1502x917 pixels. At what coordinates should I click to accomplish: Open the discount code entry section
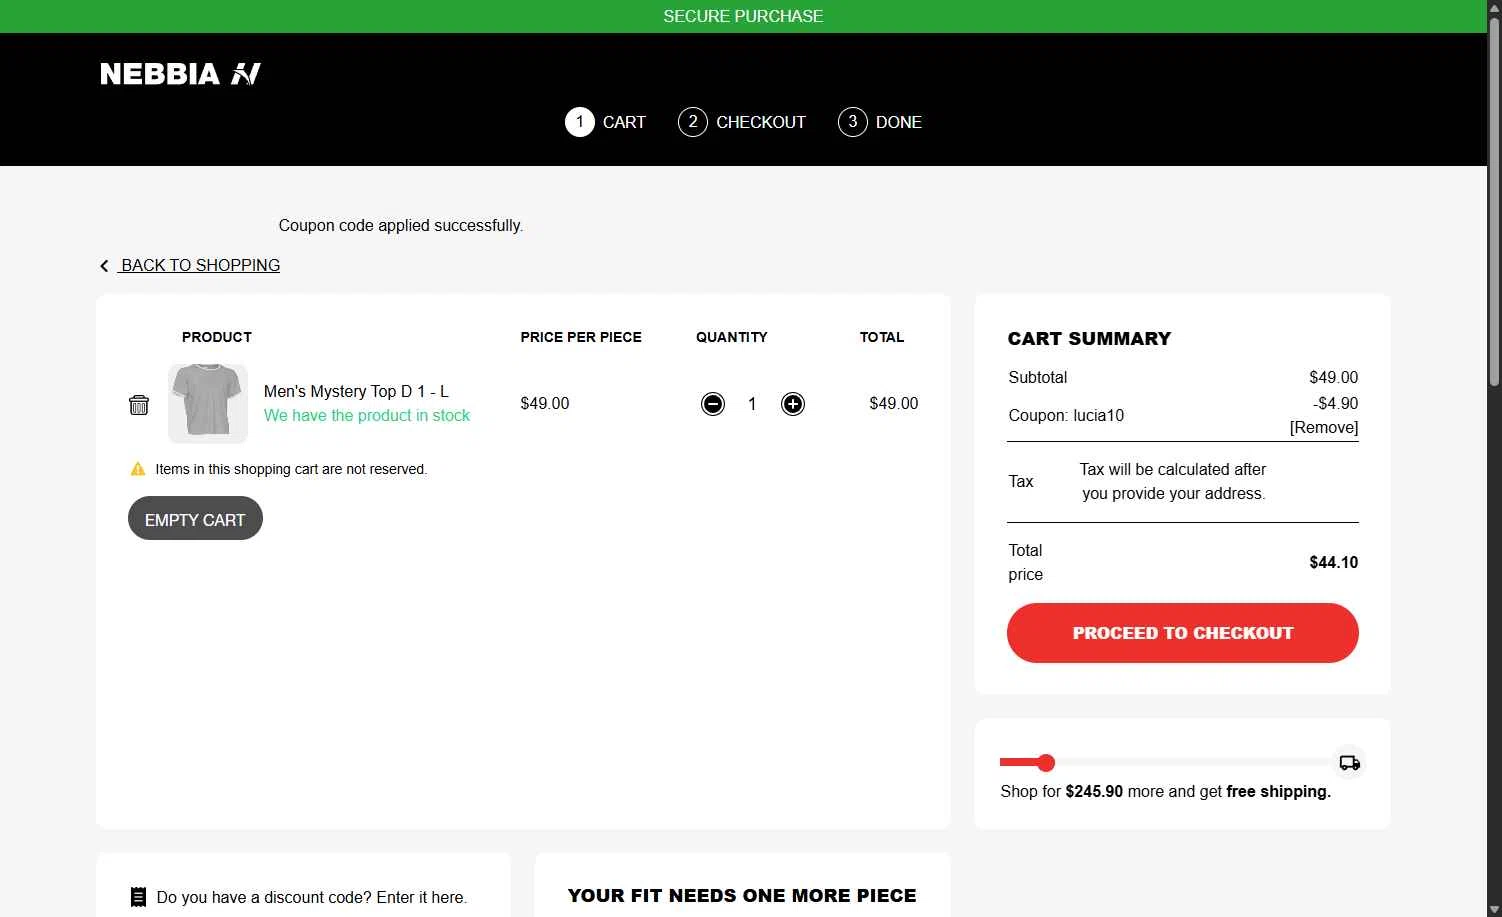(312, 897)
